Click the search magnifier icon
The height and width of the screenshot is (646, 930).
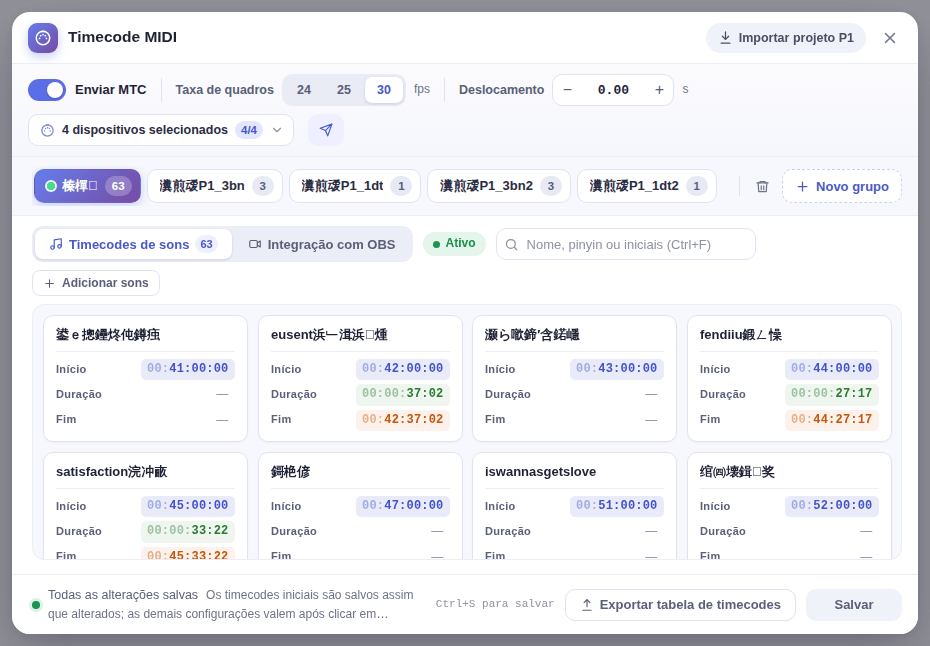[511, 244]
